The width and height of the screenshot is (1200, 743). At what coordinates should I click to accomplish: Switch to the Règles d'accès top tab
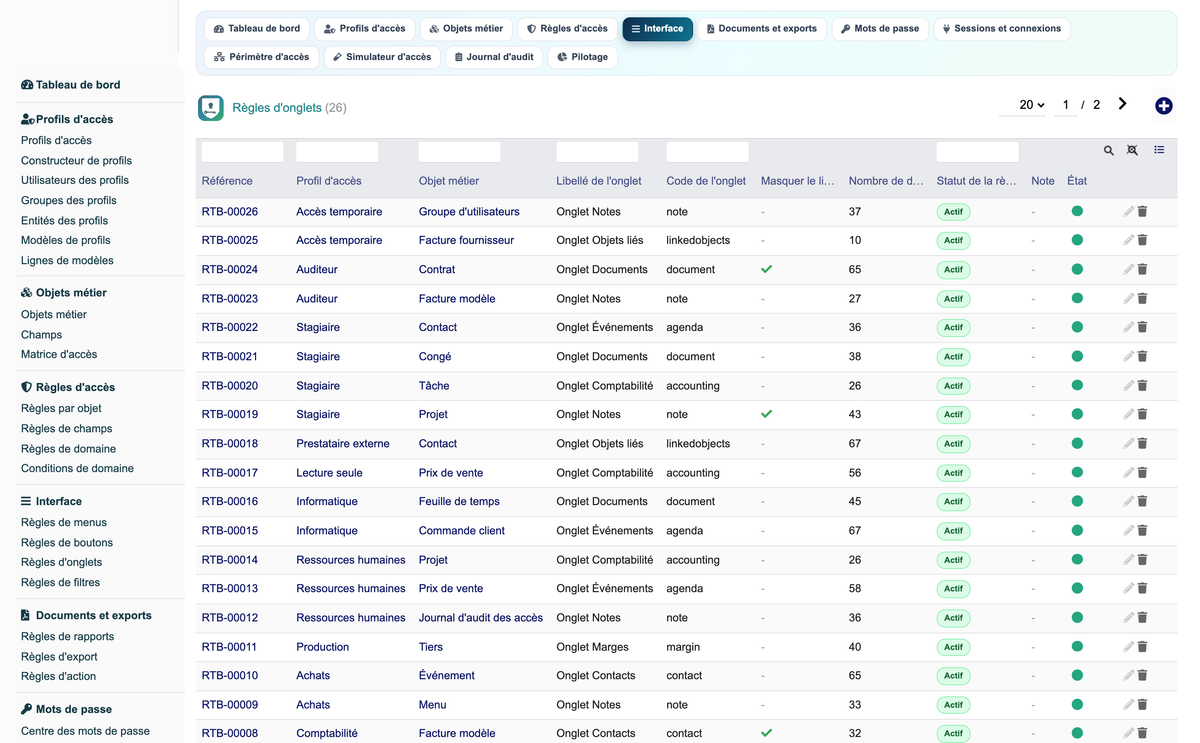(x=567, y=29)
